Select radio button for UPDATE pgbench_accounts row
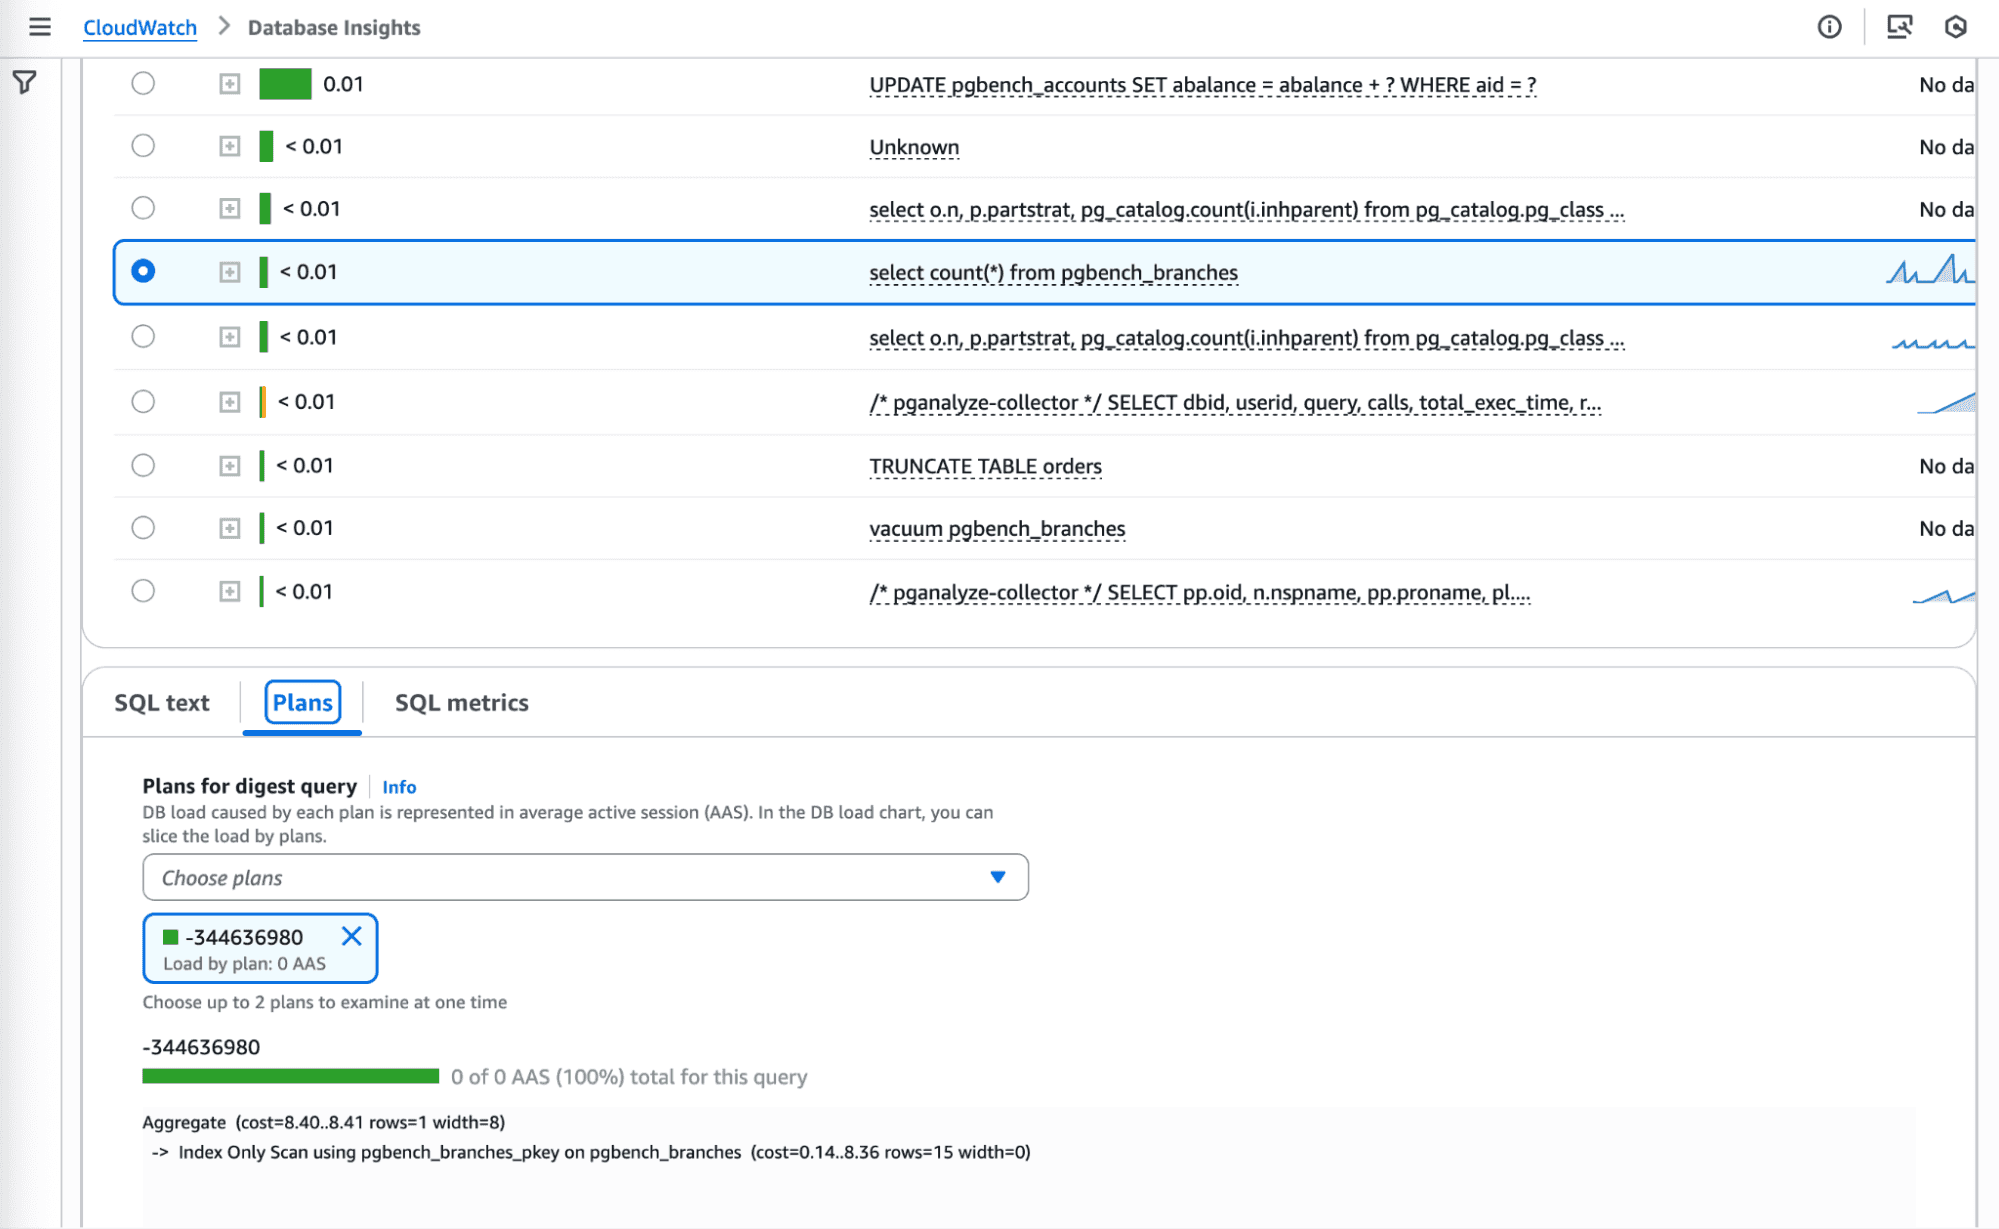Image resolution: width=1999 pixels, height=1229 pixels. [x=143, y=83]
